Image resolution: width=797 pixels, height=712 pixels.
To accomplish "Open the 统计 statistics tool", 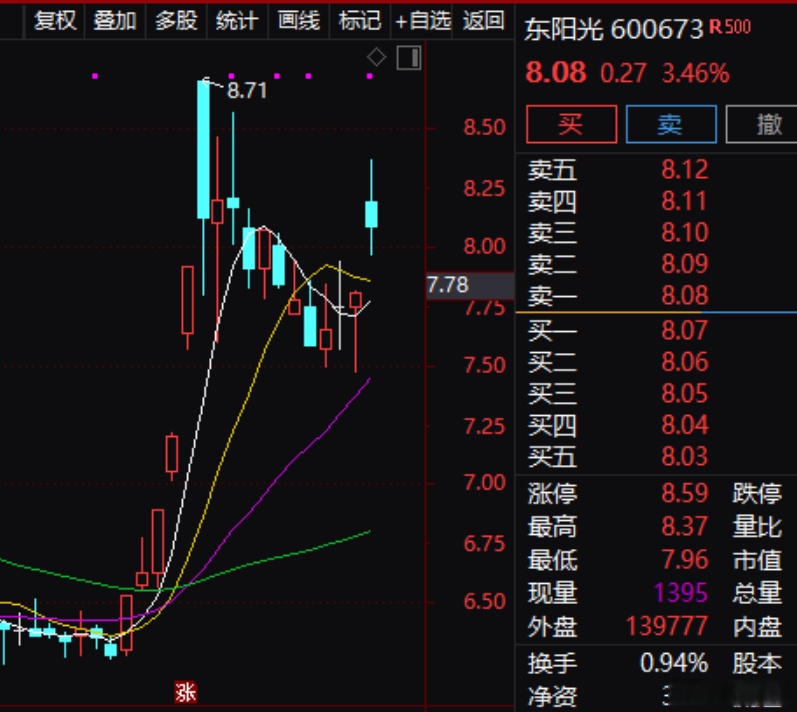I will coord(237,21).
